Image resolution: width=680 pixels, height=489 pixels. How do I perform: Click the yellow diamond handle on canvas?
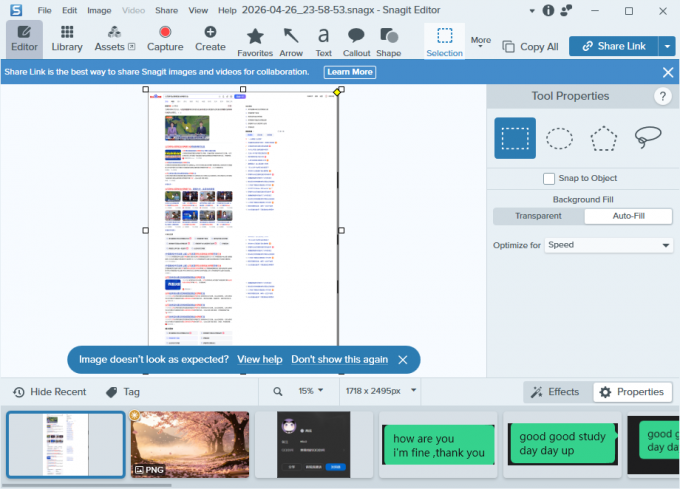(337, 92)
